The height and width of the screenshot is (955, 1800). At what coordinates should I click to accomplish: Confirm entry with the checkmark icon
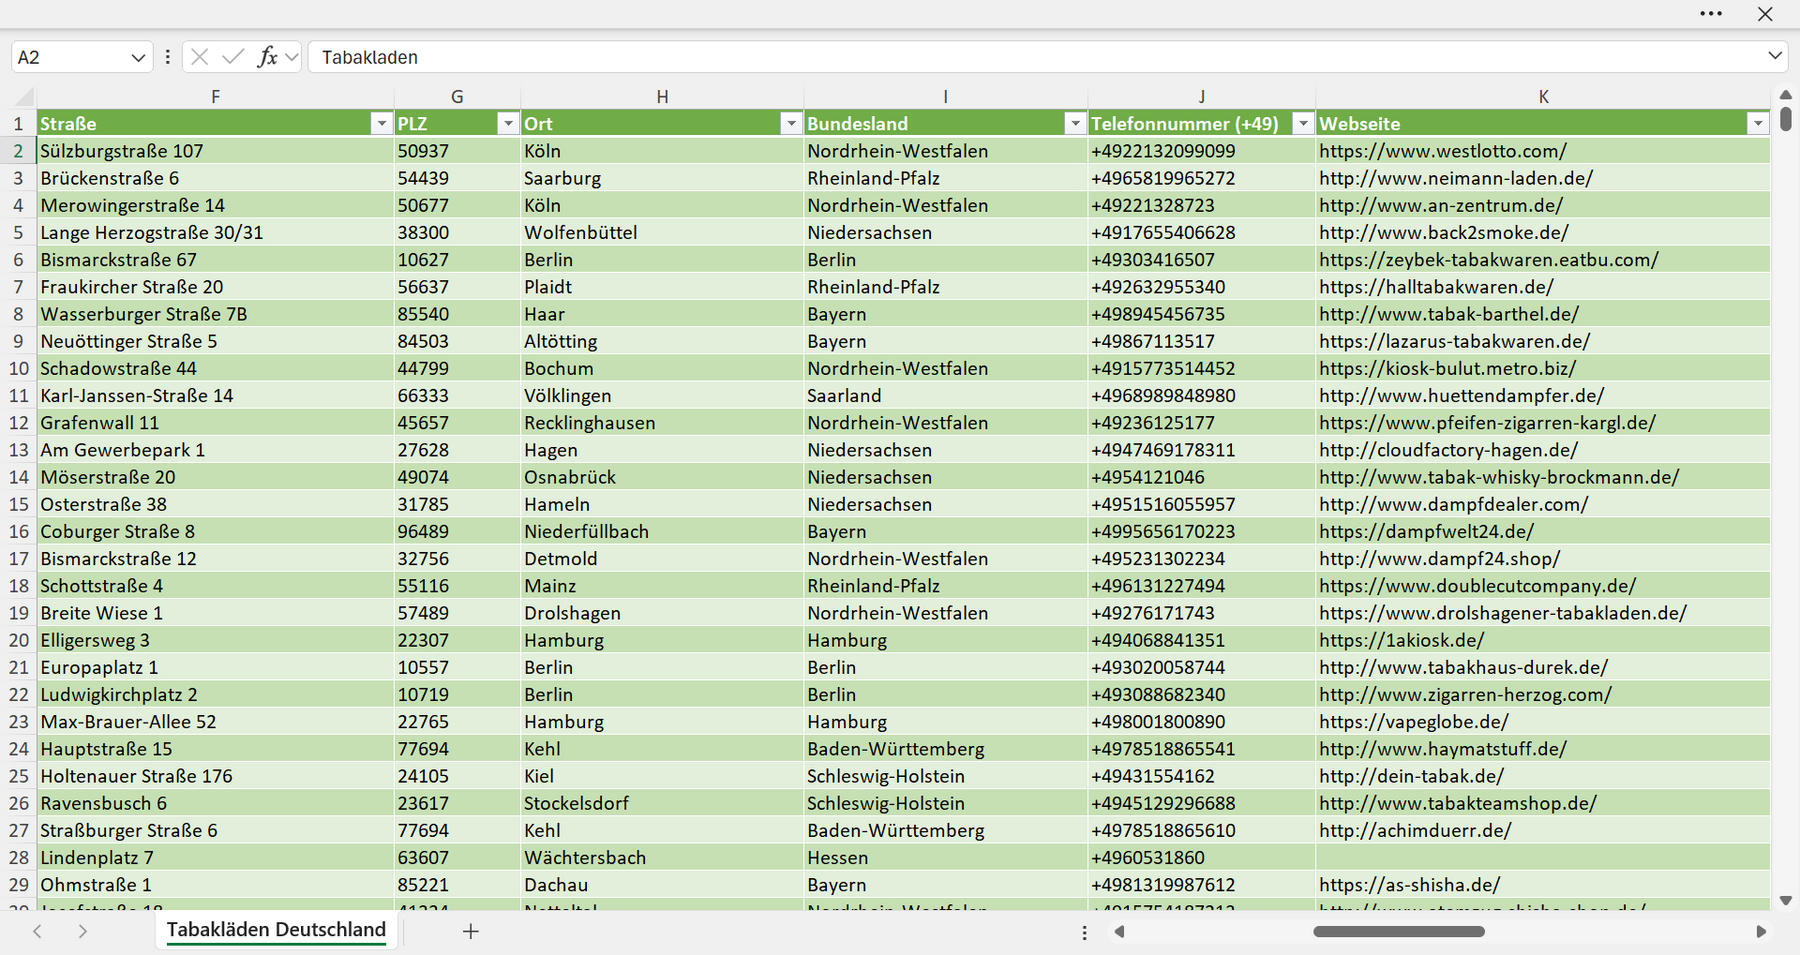coord(233,57)
